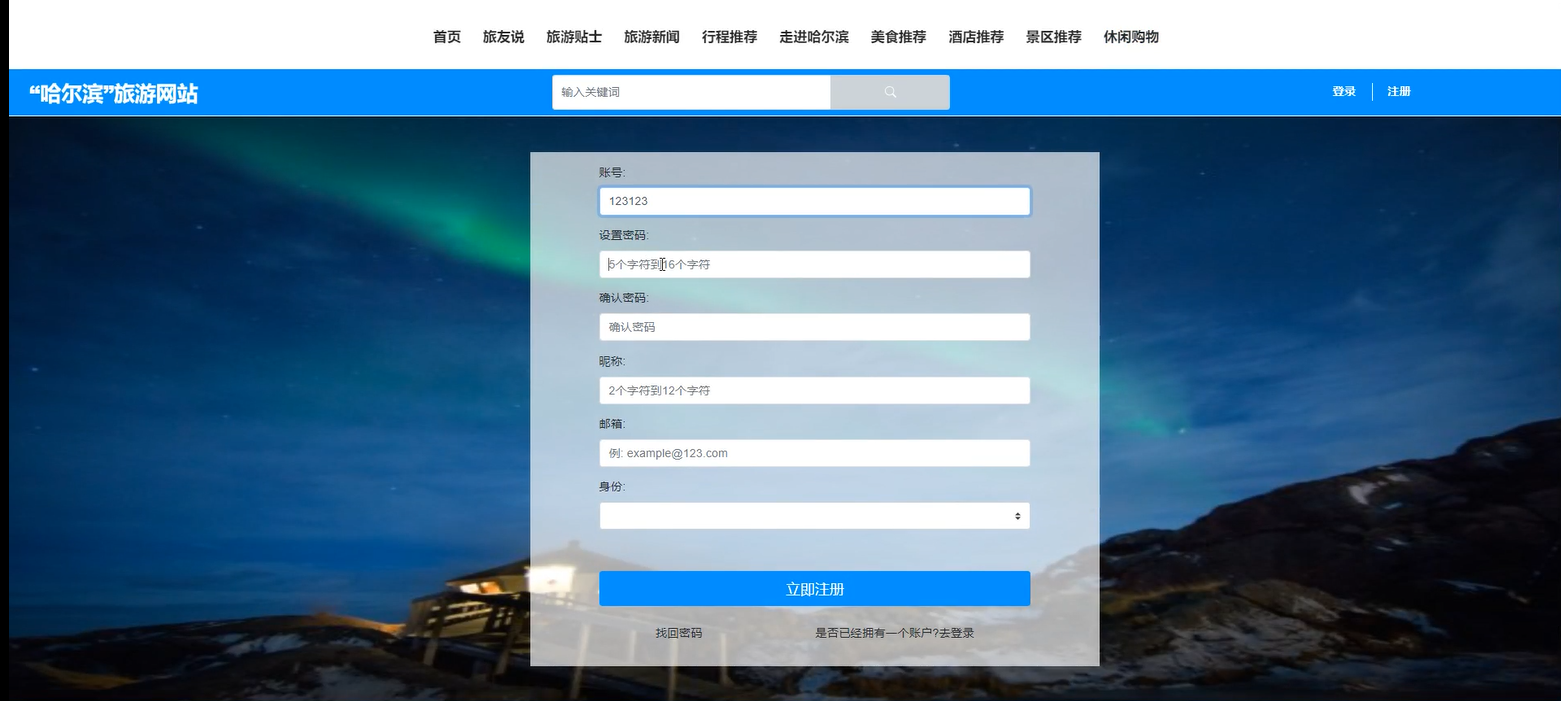Go to 旅游贴士 in navigation
The height and width of the screenshot is (701, 1561).
pyautogui.click(x=574, y=37)
